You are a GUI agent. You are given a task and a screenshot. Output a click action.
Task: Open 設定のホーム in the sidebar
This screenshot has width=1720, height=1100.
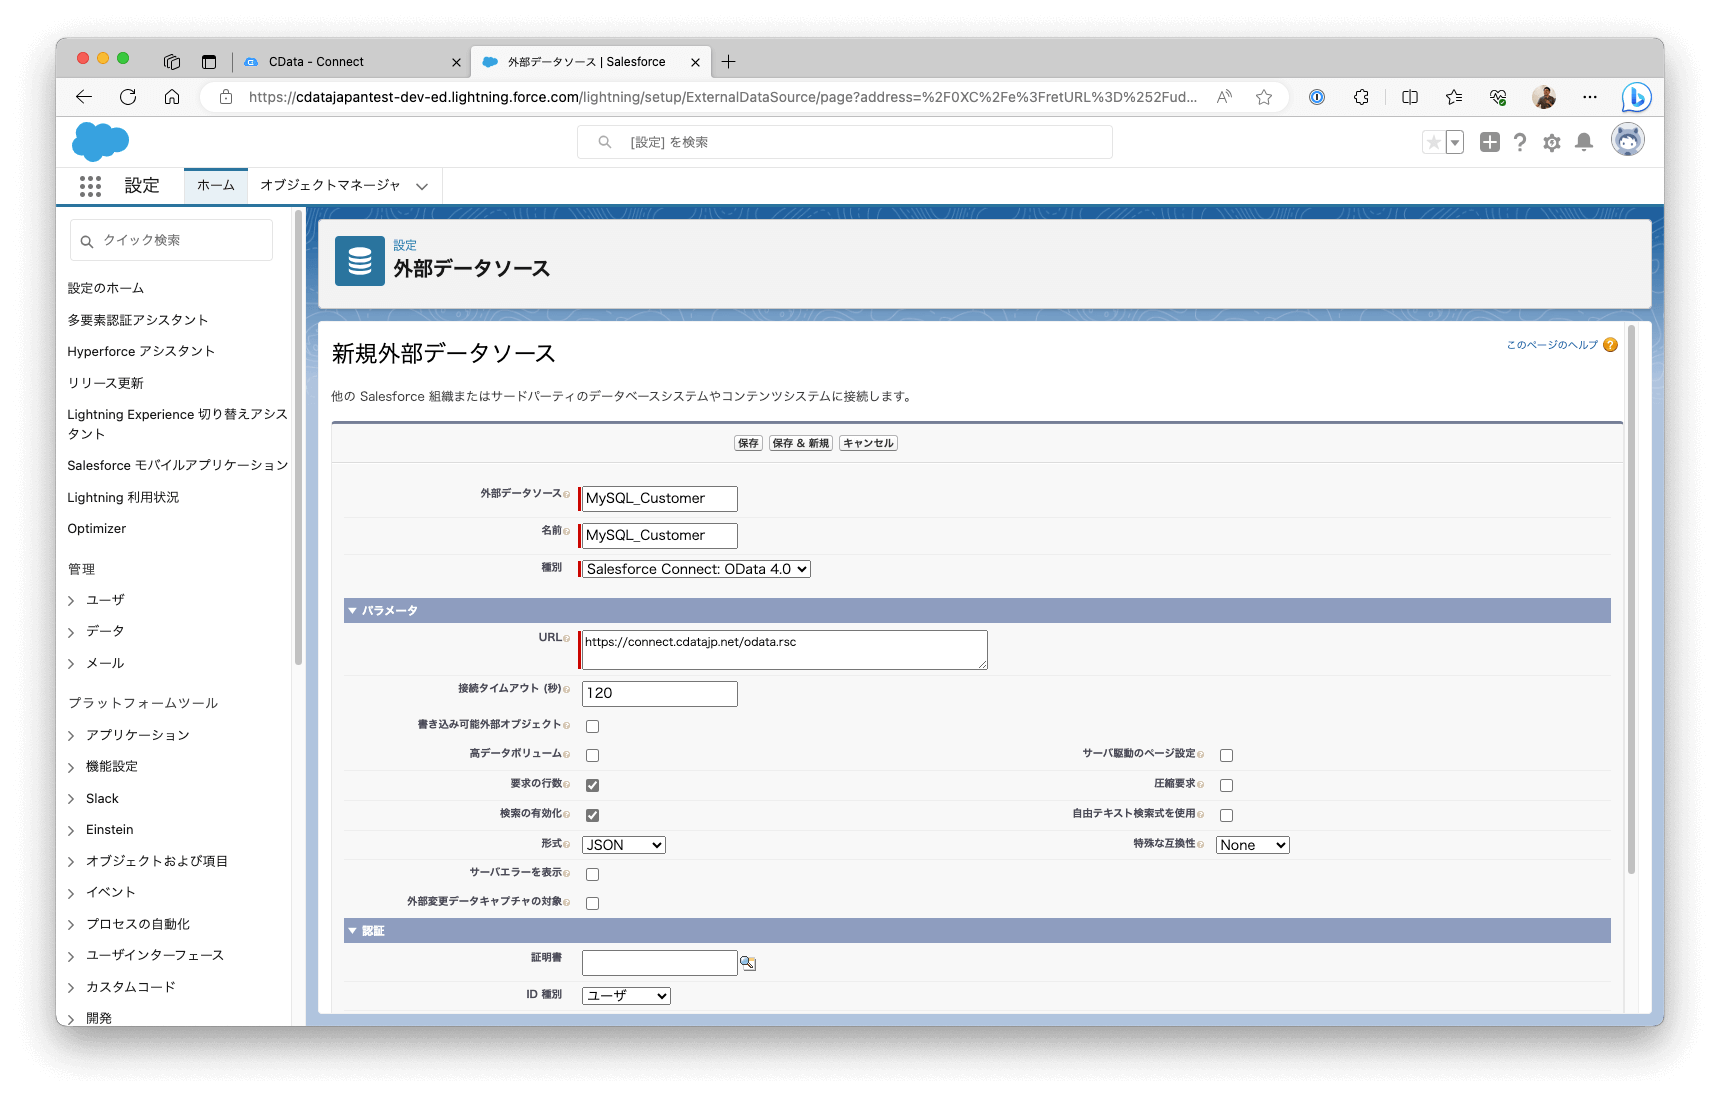pyautogui.click(x=106, y=288)
